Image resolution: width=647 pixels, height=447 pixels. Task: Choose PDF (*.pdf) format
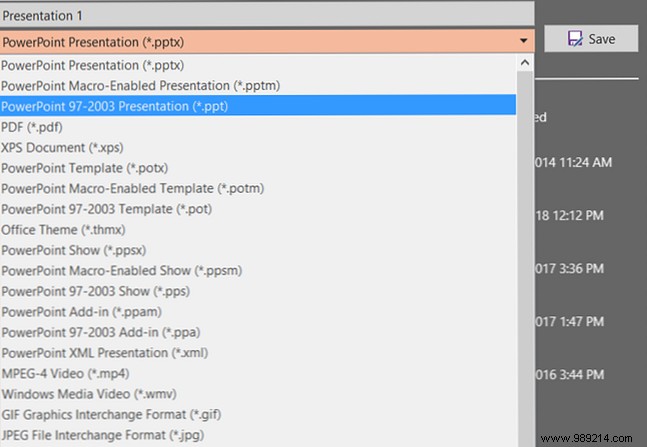click(x=258, y=127)
